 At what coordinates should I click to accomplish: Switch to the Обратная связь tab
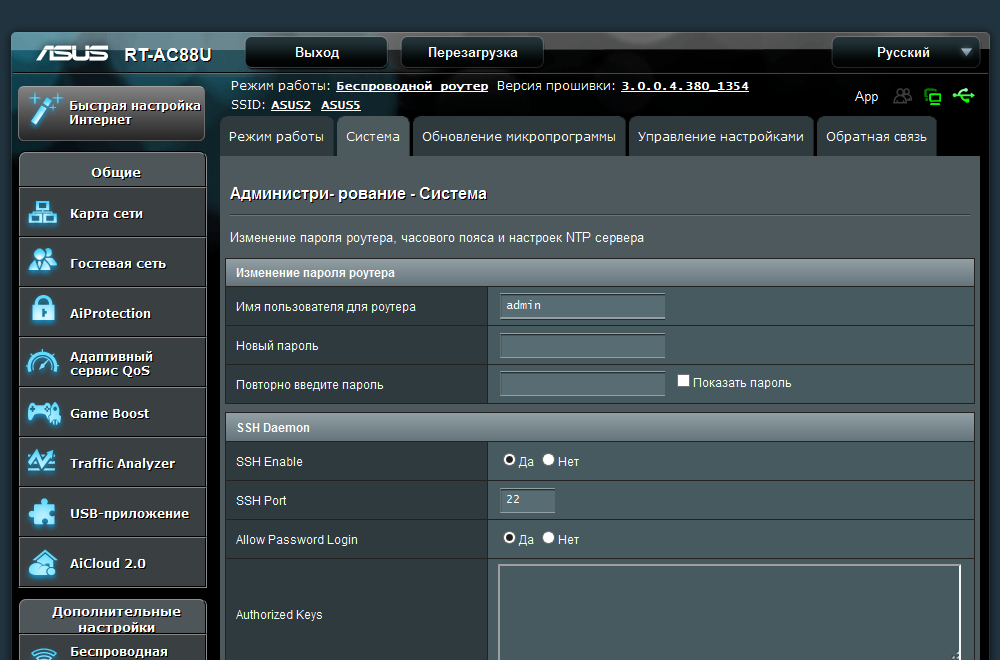pos(876,136)
